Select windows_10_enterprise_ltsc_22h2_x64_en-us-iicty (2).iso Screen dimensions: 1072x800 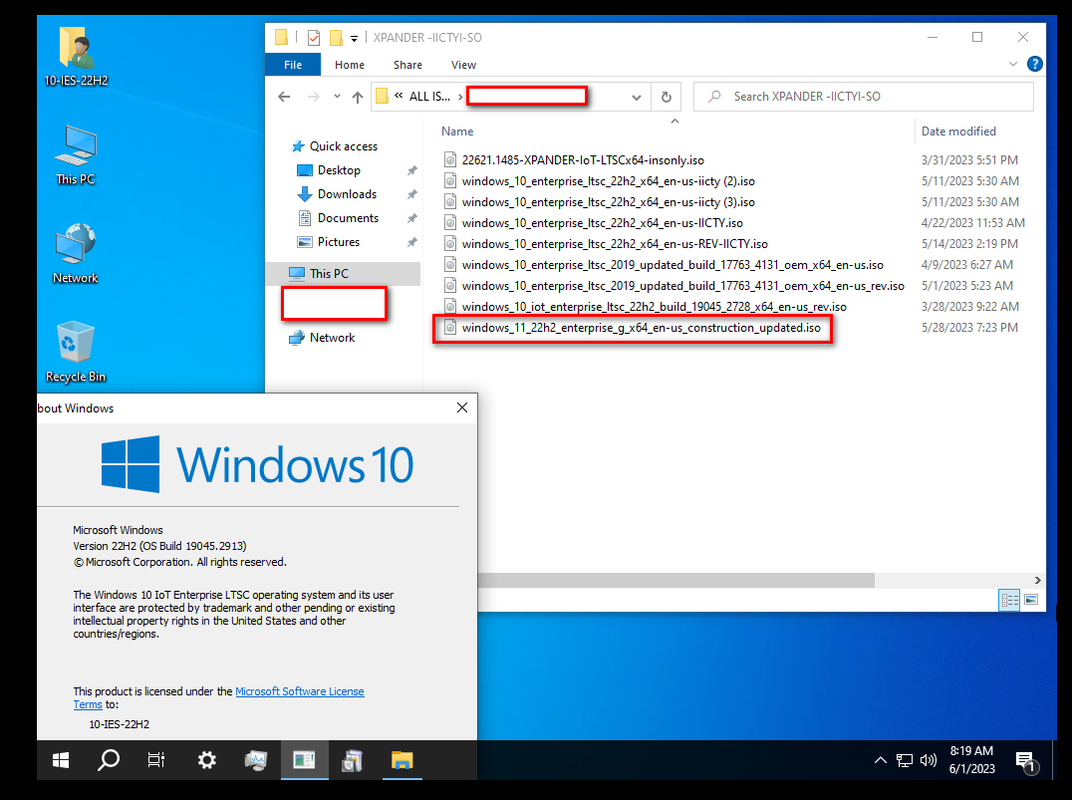click(x=608, y=181)
